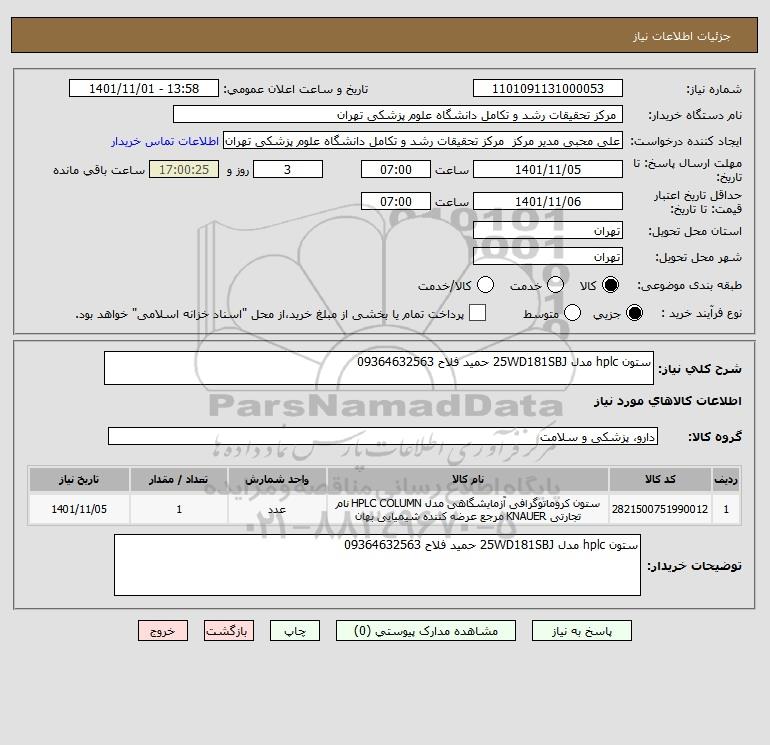Select the جزیی purchase type radio

coord(634,313)
